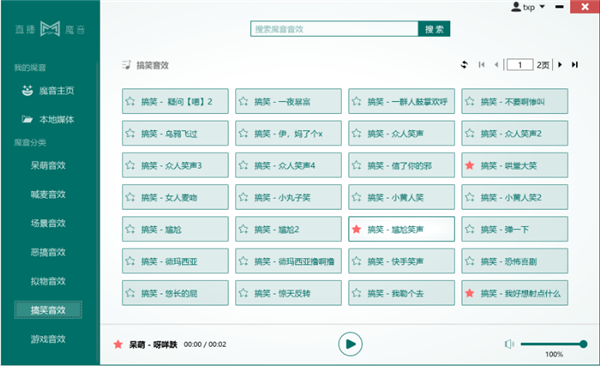Star the 一群人鼓掌欢呼 sound

pos(357,101)
